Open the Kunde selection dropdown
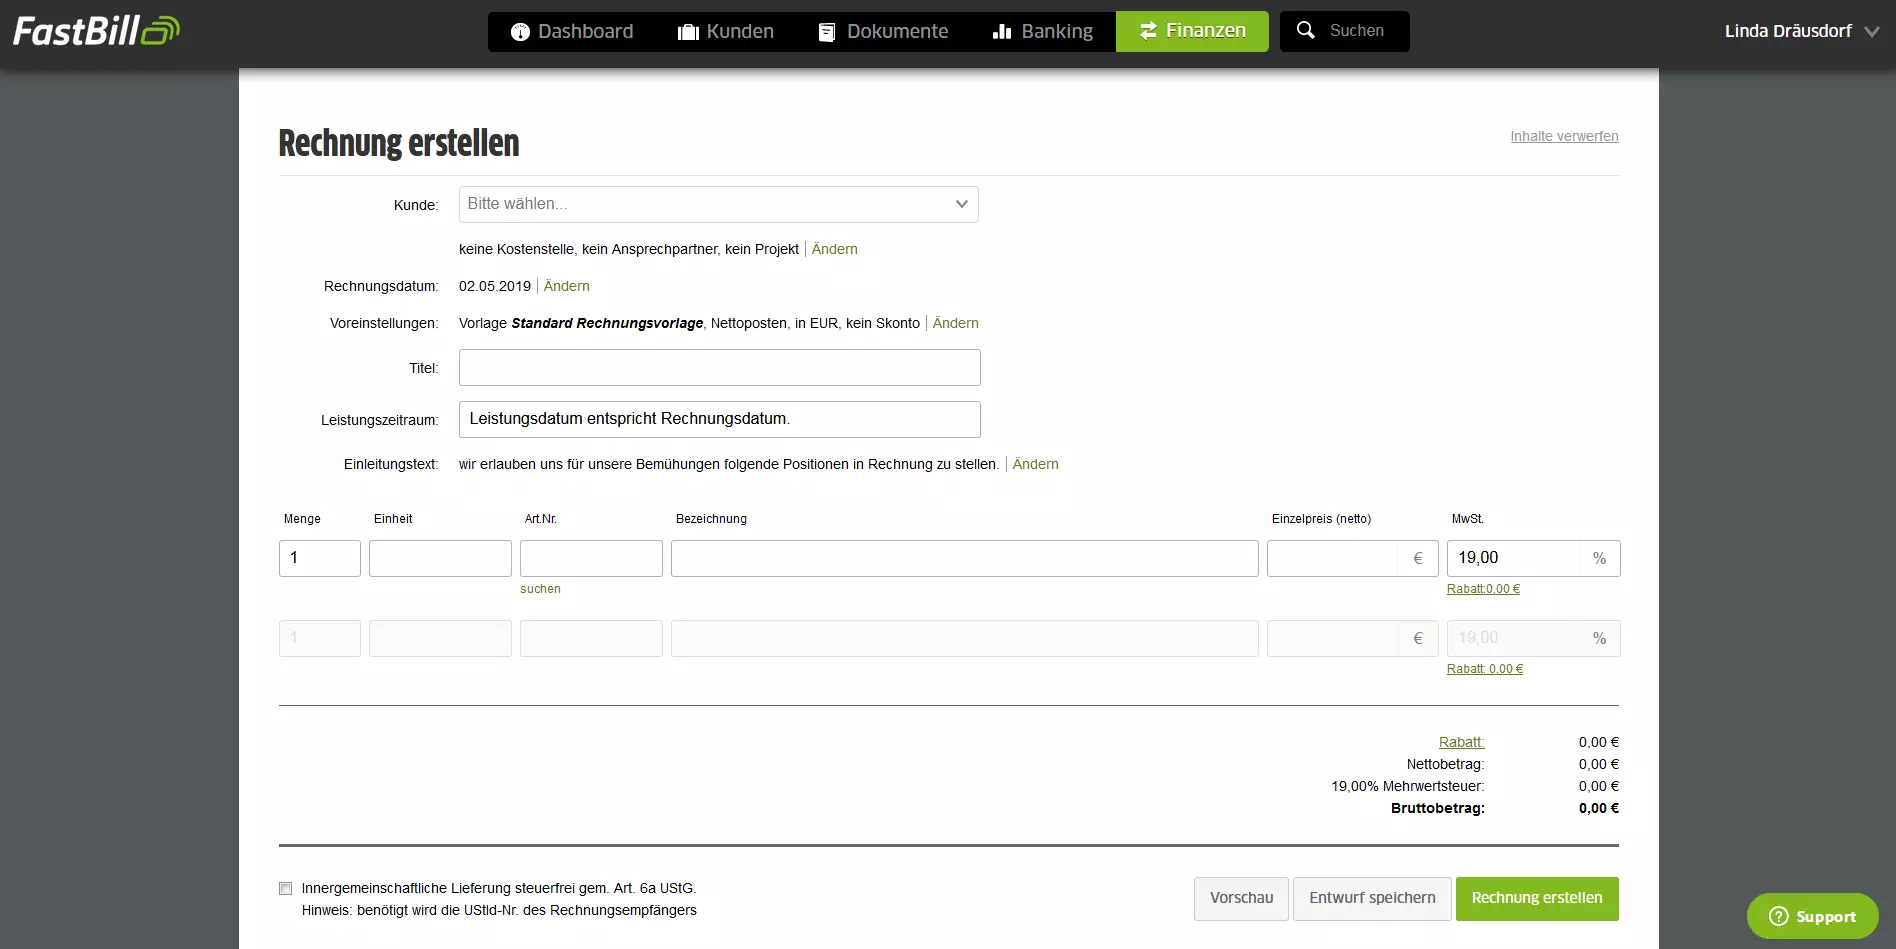 718,204
